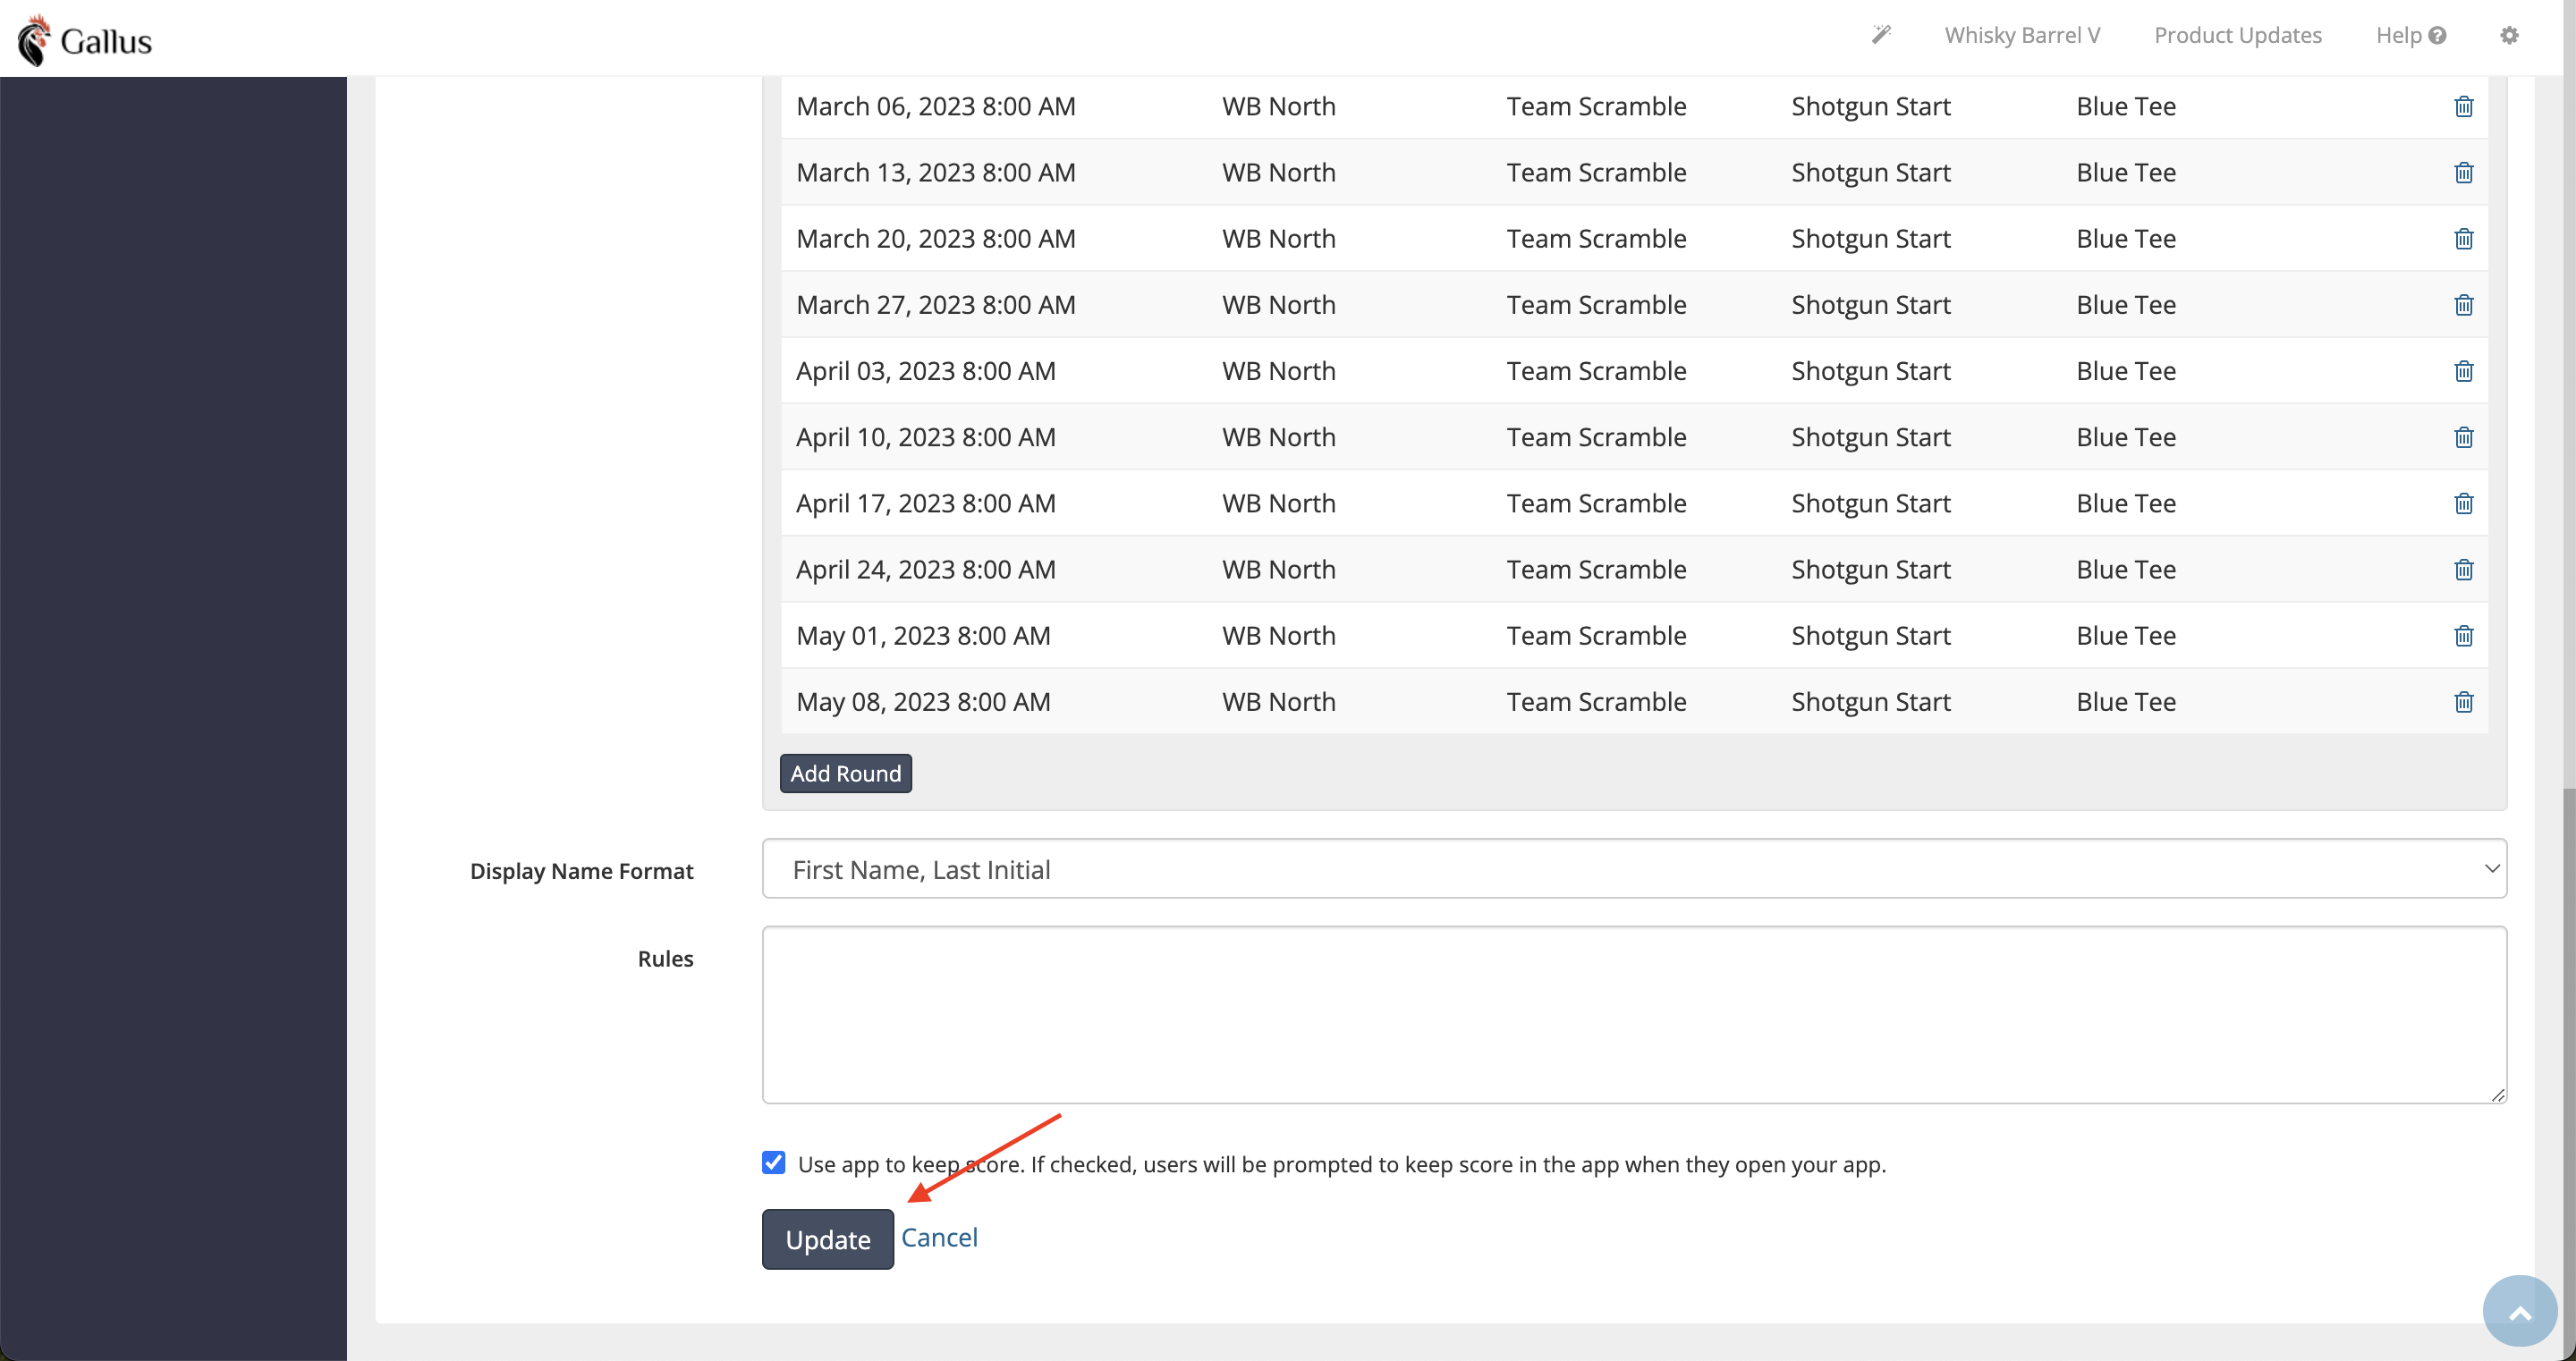Viewport: 2576px width, 1361px height.
Task: Open Whisky Barrel V menu
Action: point(2022,35)
